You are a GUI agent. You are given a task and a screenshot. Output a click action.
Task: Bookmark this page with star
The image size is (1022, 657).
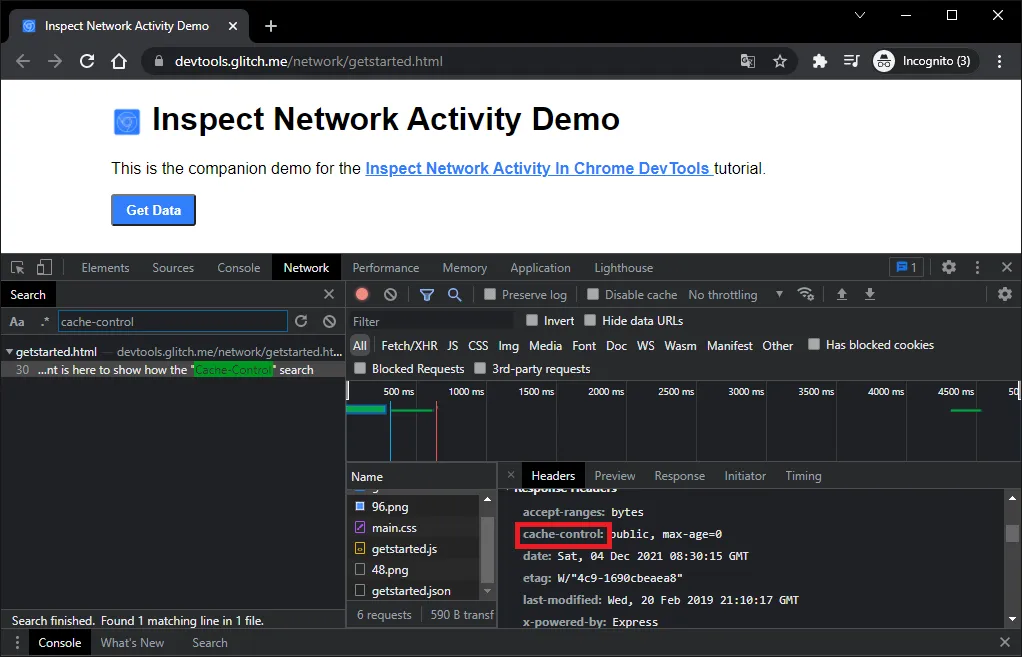[780, 61]
